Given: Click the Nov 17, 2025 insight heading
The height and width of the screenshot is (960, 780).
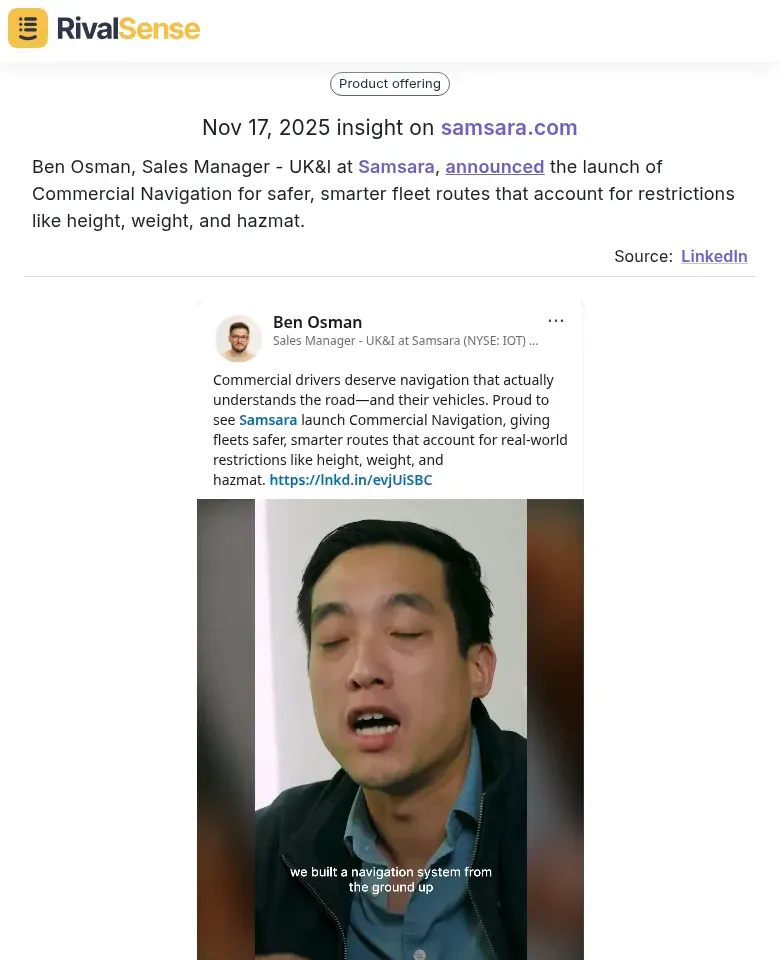Looking at the screenshot, I should (390, 127).
